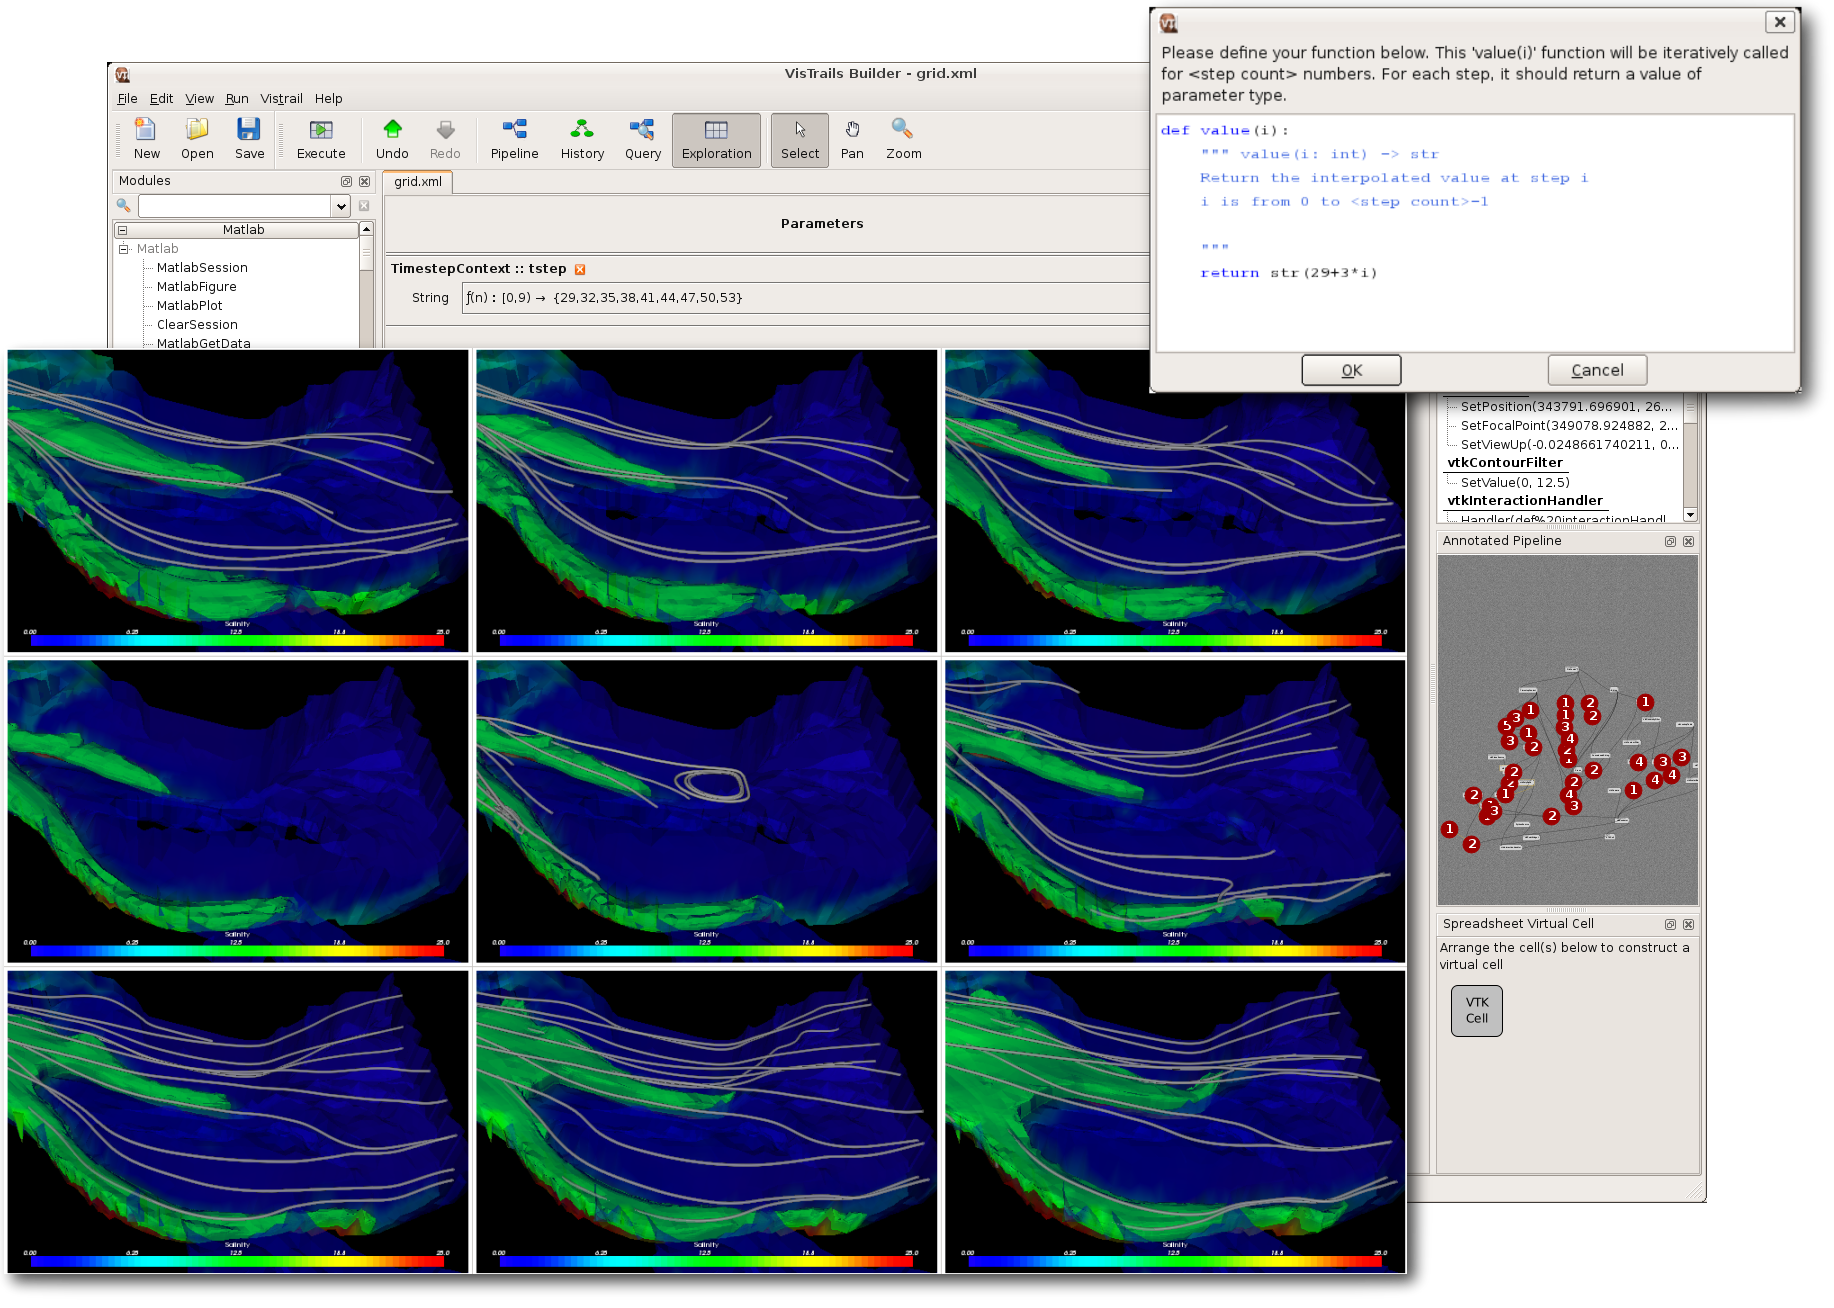The image size is (1834, 1308).
Task: Remove the tstep parameter with the orange X
Action: pyautogui.click(x=580, y=269)
